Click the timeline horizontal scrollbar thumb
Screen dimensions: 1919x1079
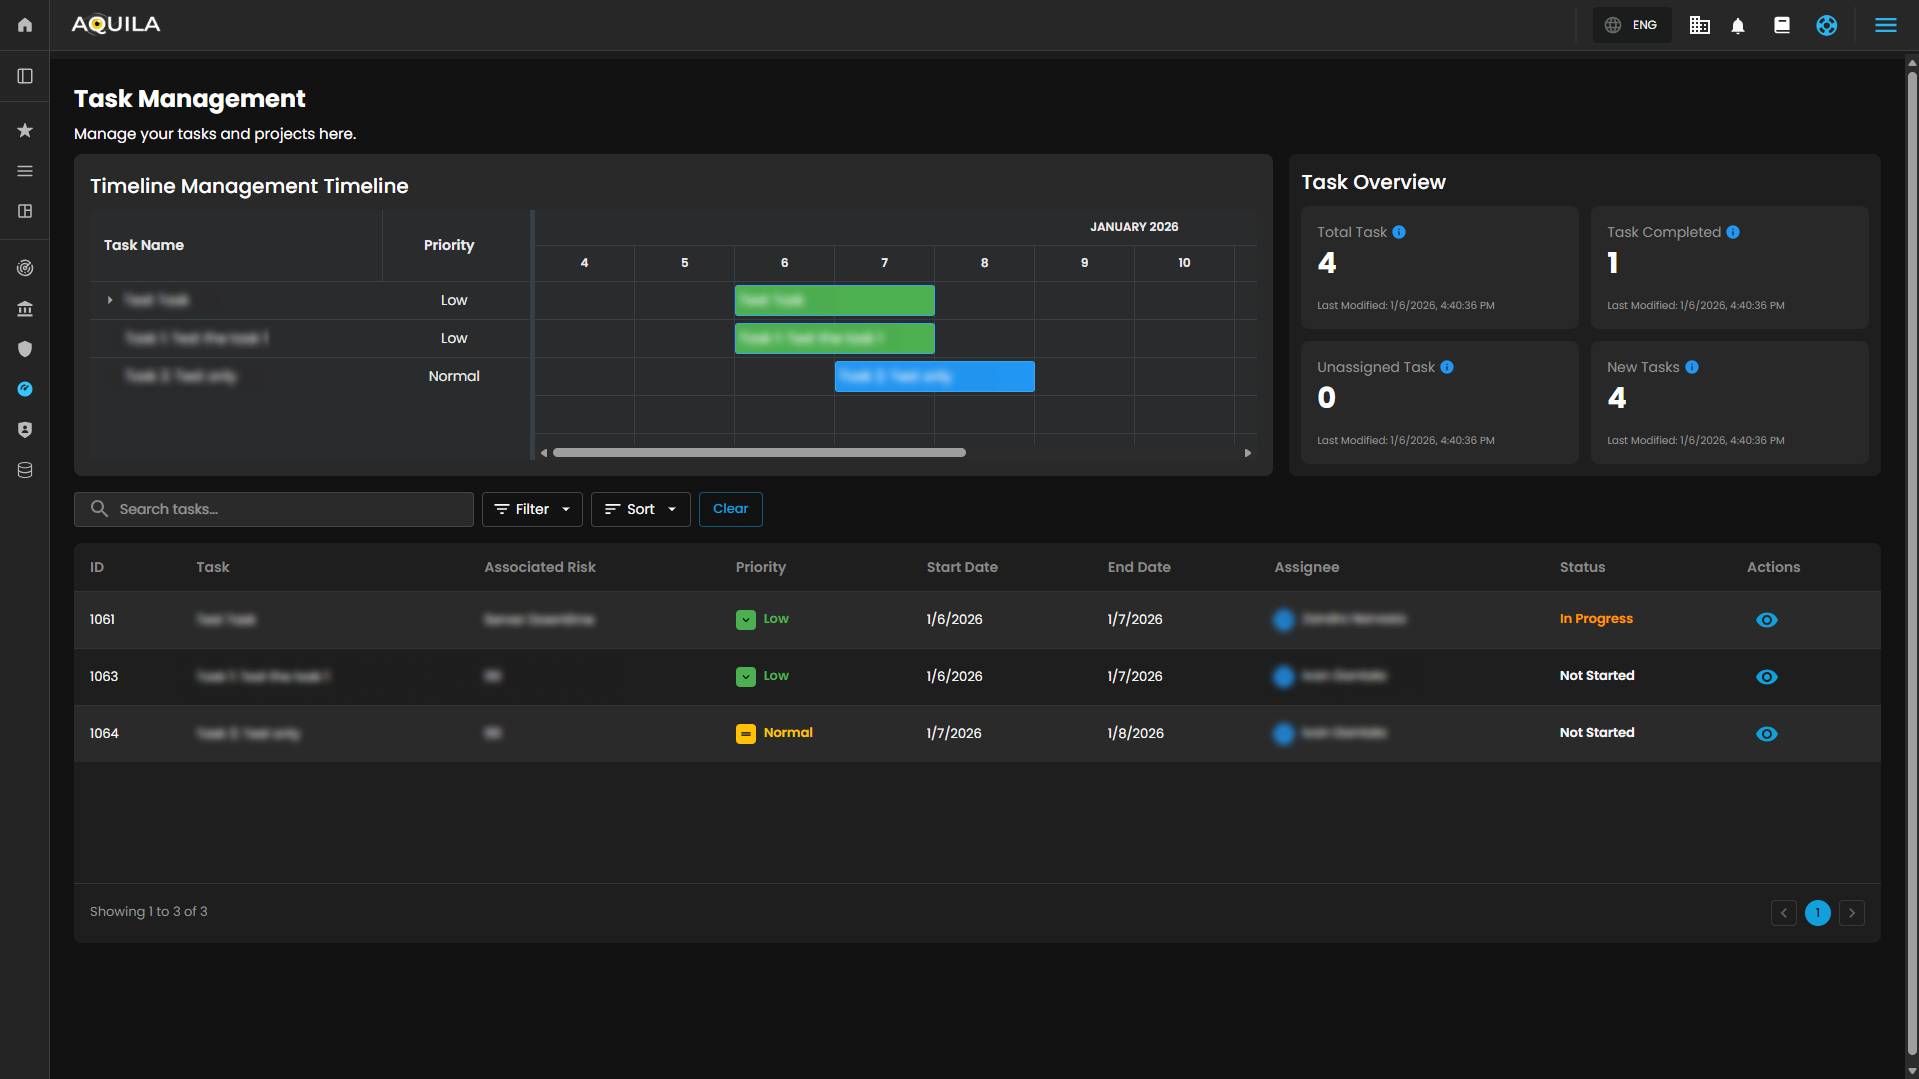(759, 453)
